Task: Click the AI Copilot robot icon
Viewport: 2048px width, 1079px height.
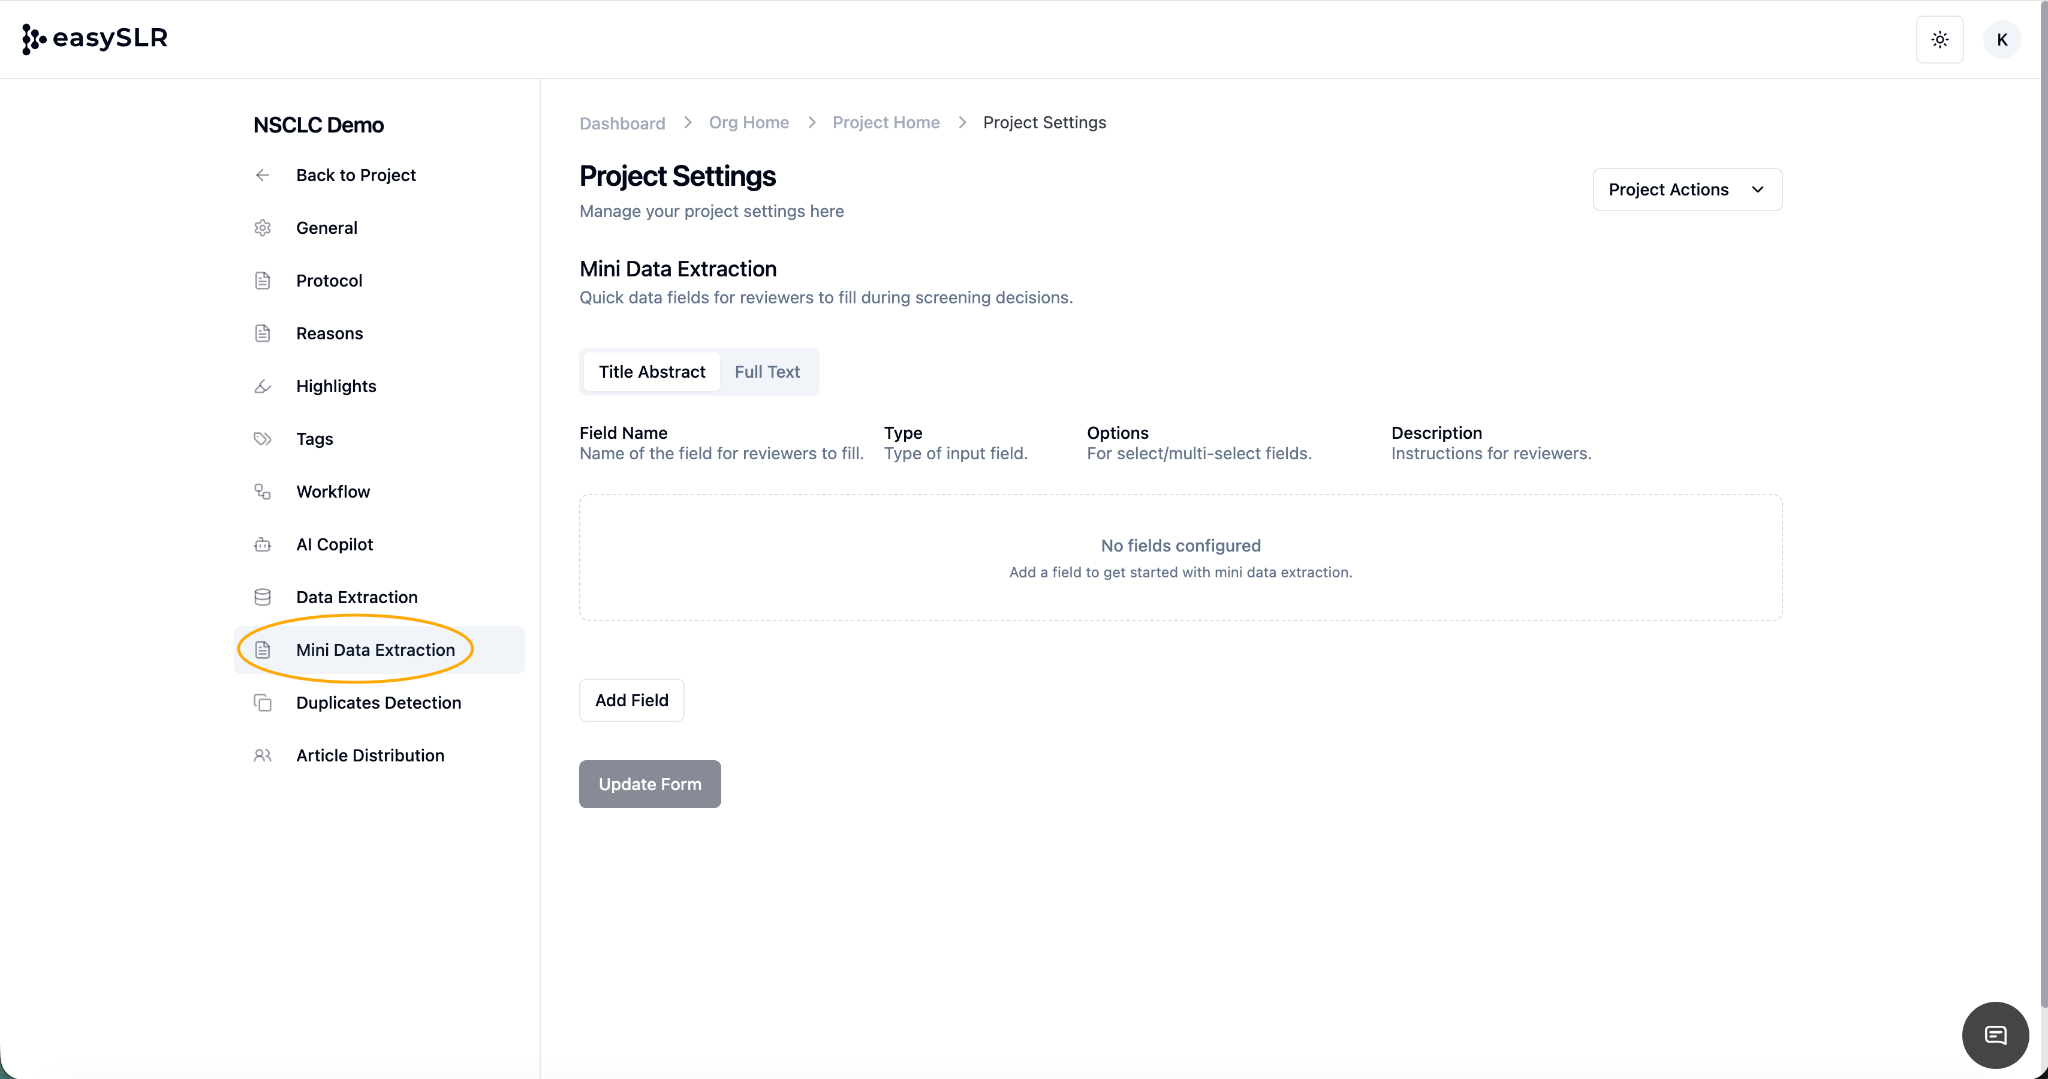Action: [x=262, y=545]
